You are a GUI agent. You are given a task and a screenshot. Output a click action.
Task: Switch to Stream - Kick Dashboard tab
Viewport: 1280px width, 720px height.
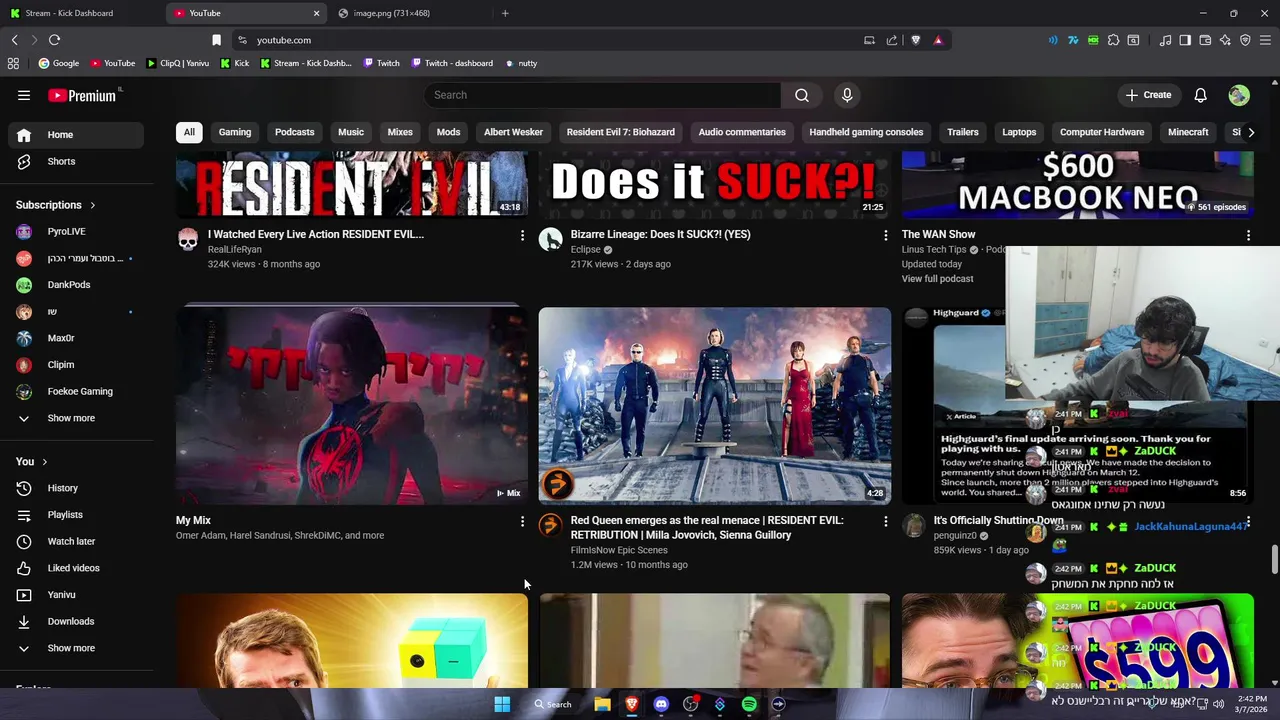[x=80, y=13]
